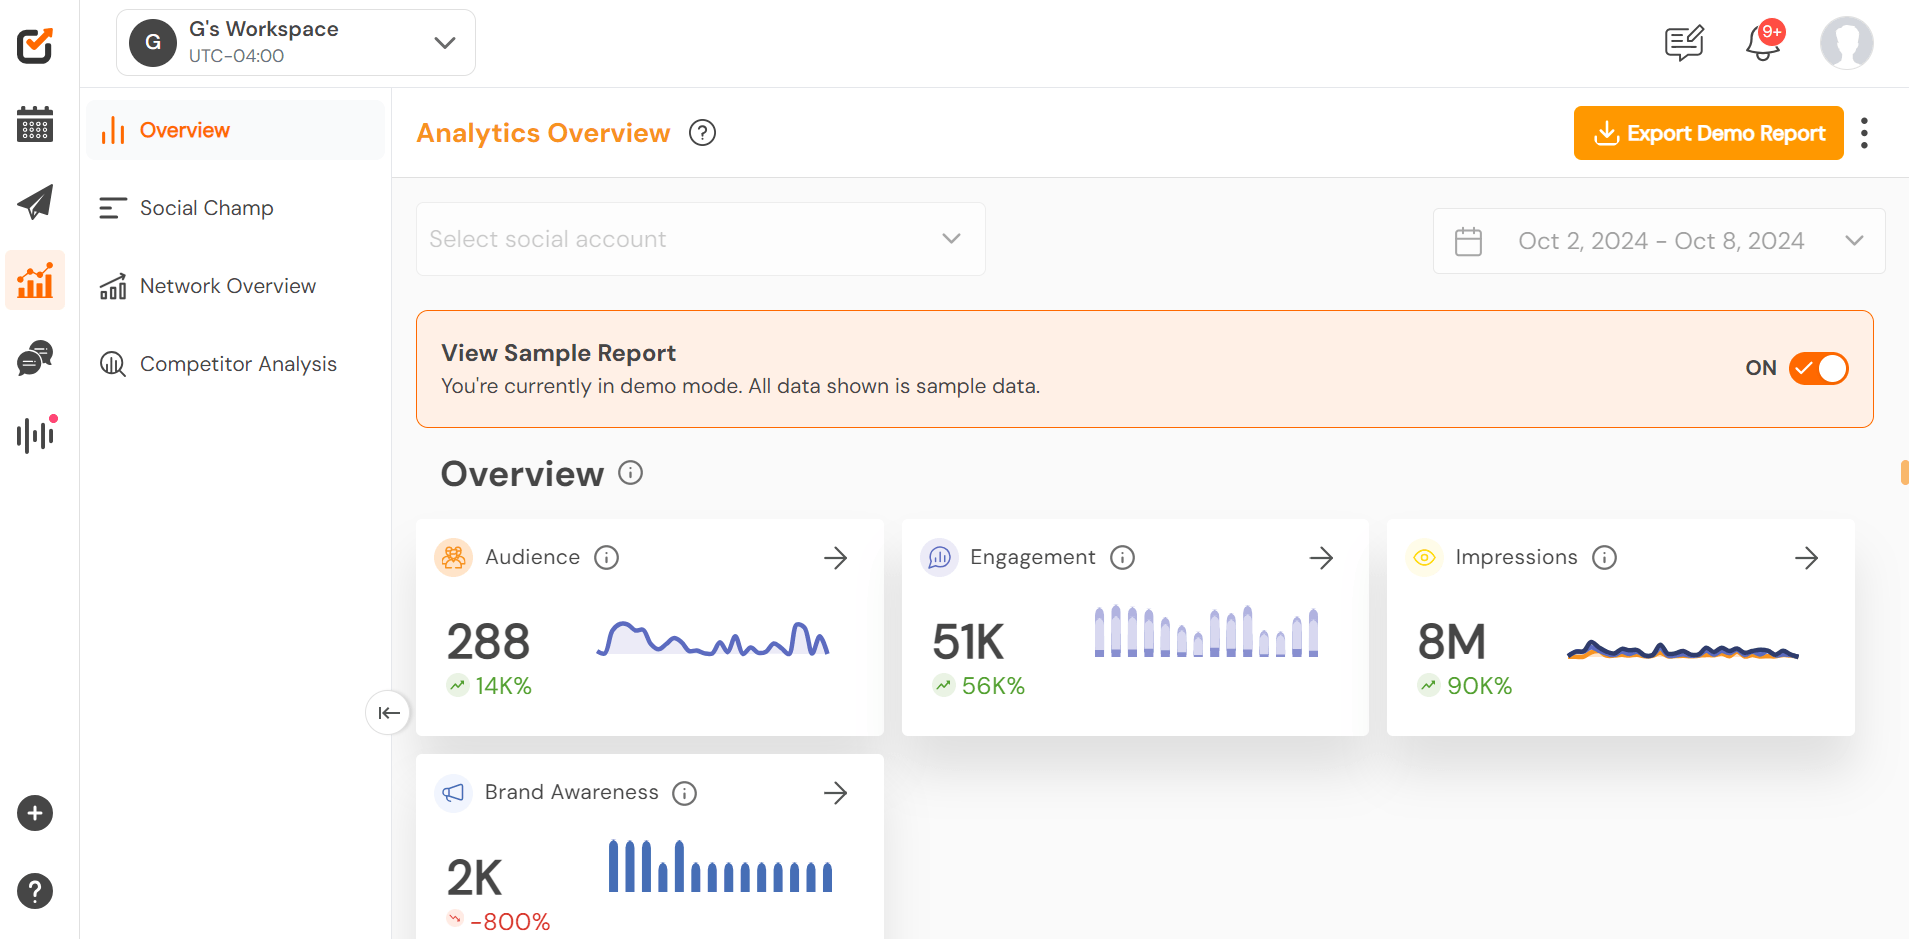Click the orange page scrollbar thumb

tap(1904, 472)
